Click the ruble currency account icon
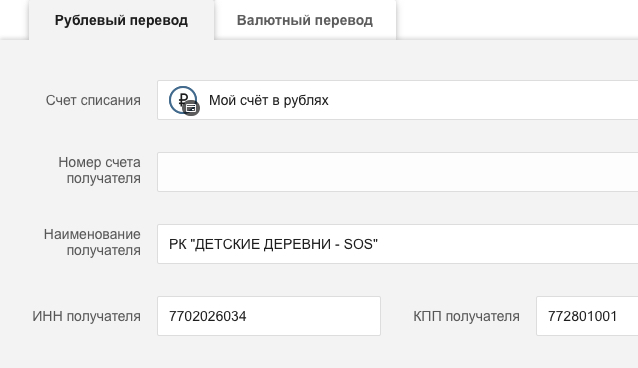 (x=183, y=100)
